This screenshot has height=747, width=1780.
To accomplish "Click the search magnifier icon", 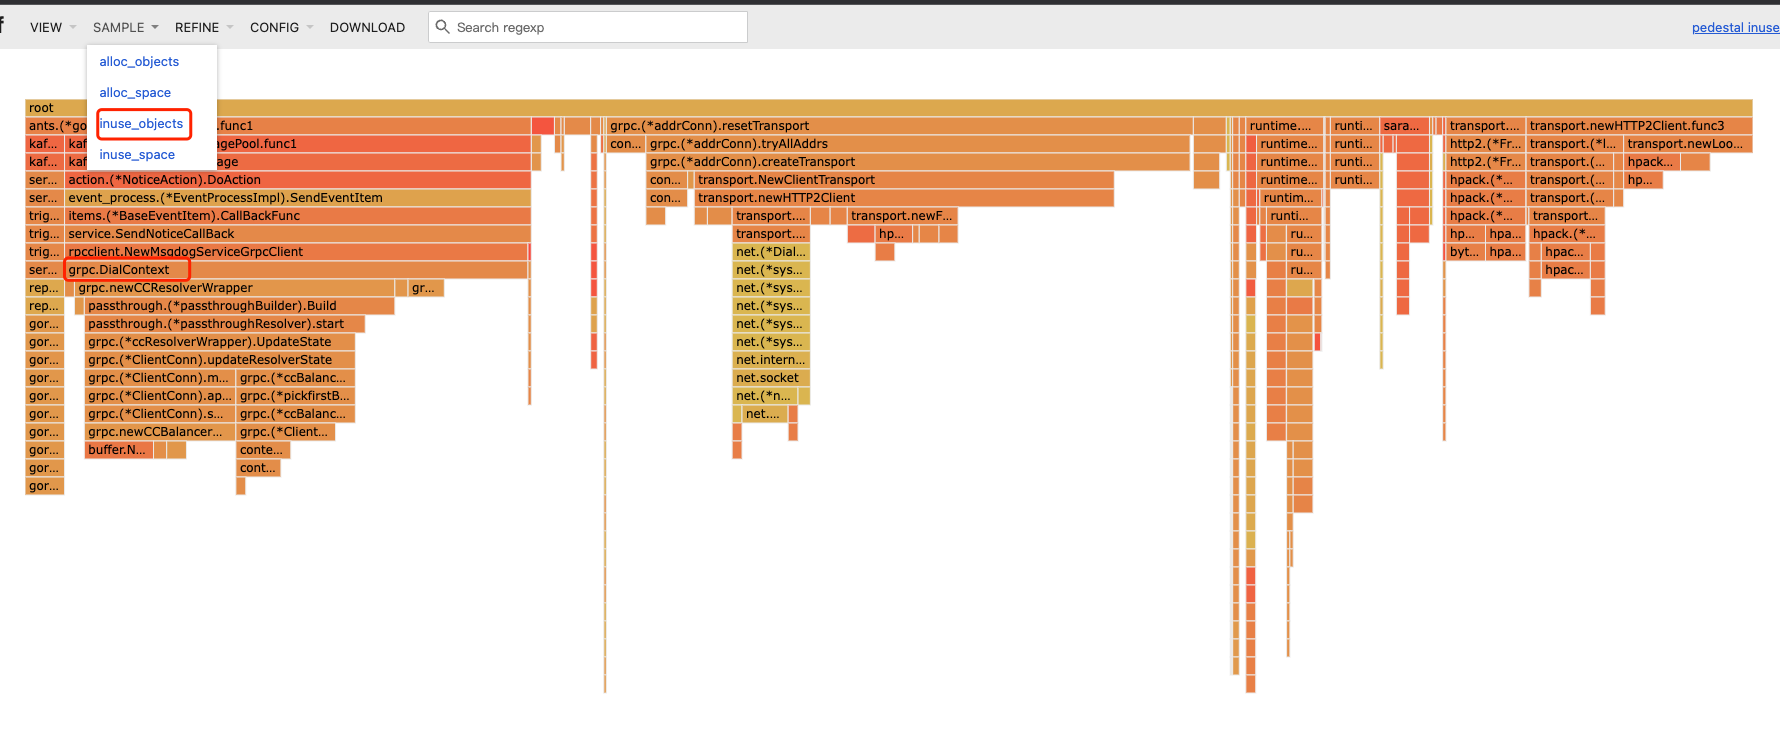I will point(442,27).
